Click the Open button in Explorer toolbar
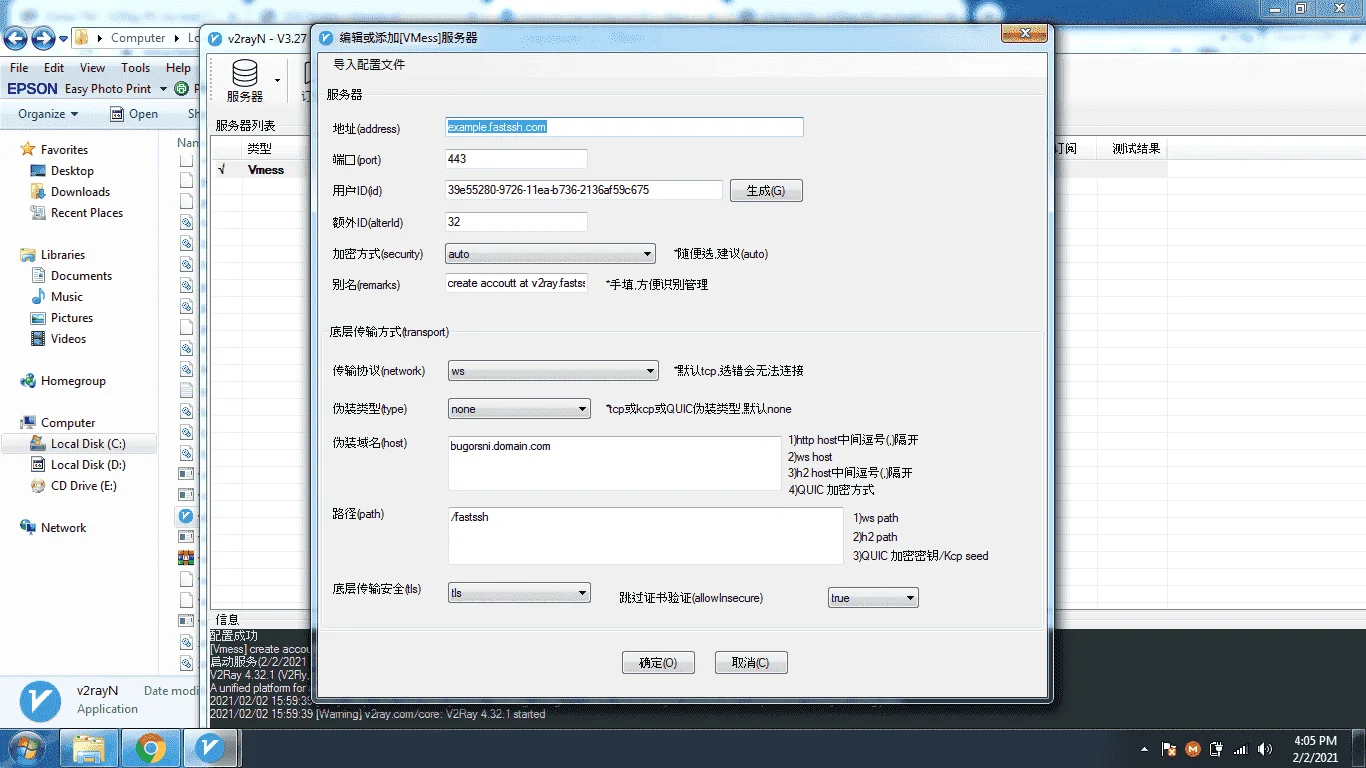This screenshot has width=1366, height=768. [x=135, y=114]
